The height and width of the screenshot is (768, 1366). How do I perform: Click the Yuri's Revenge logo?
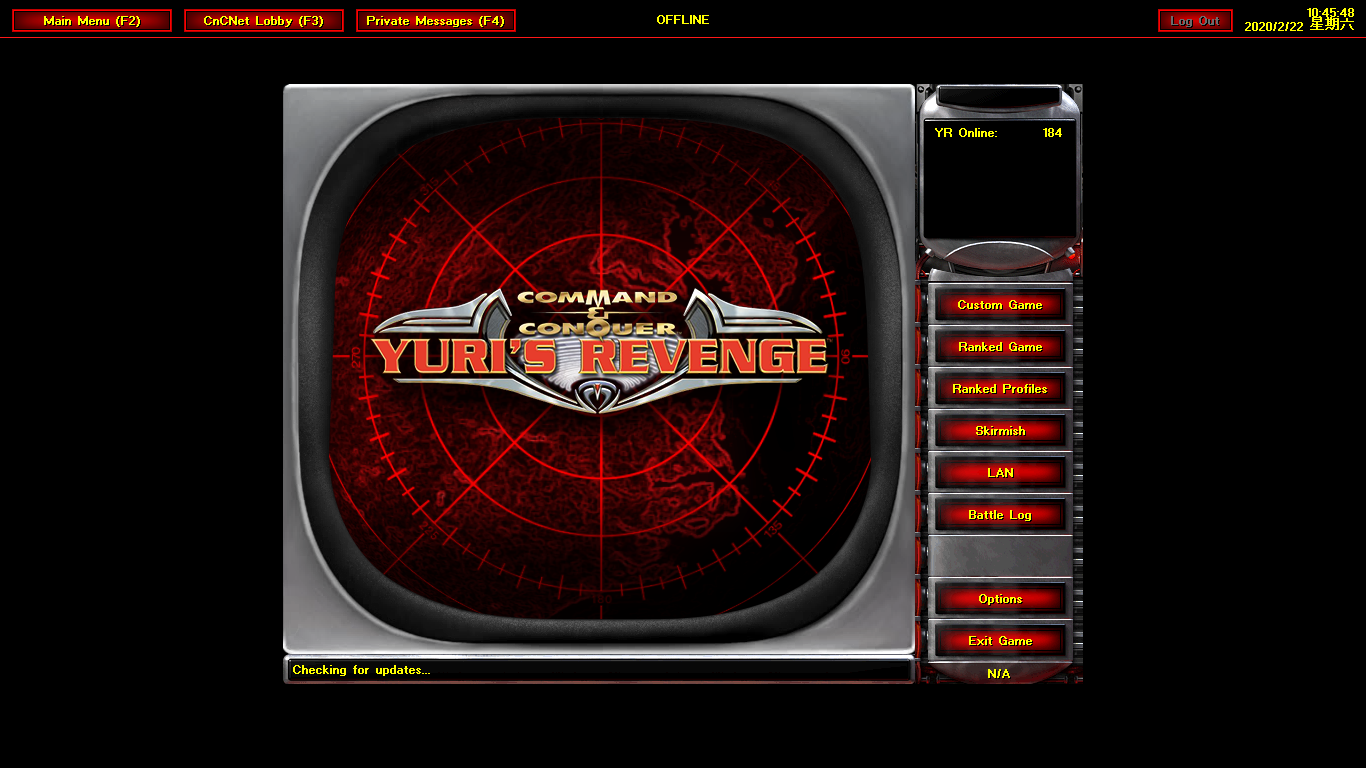(600, 350)
